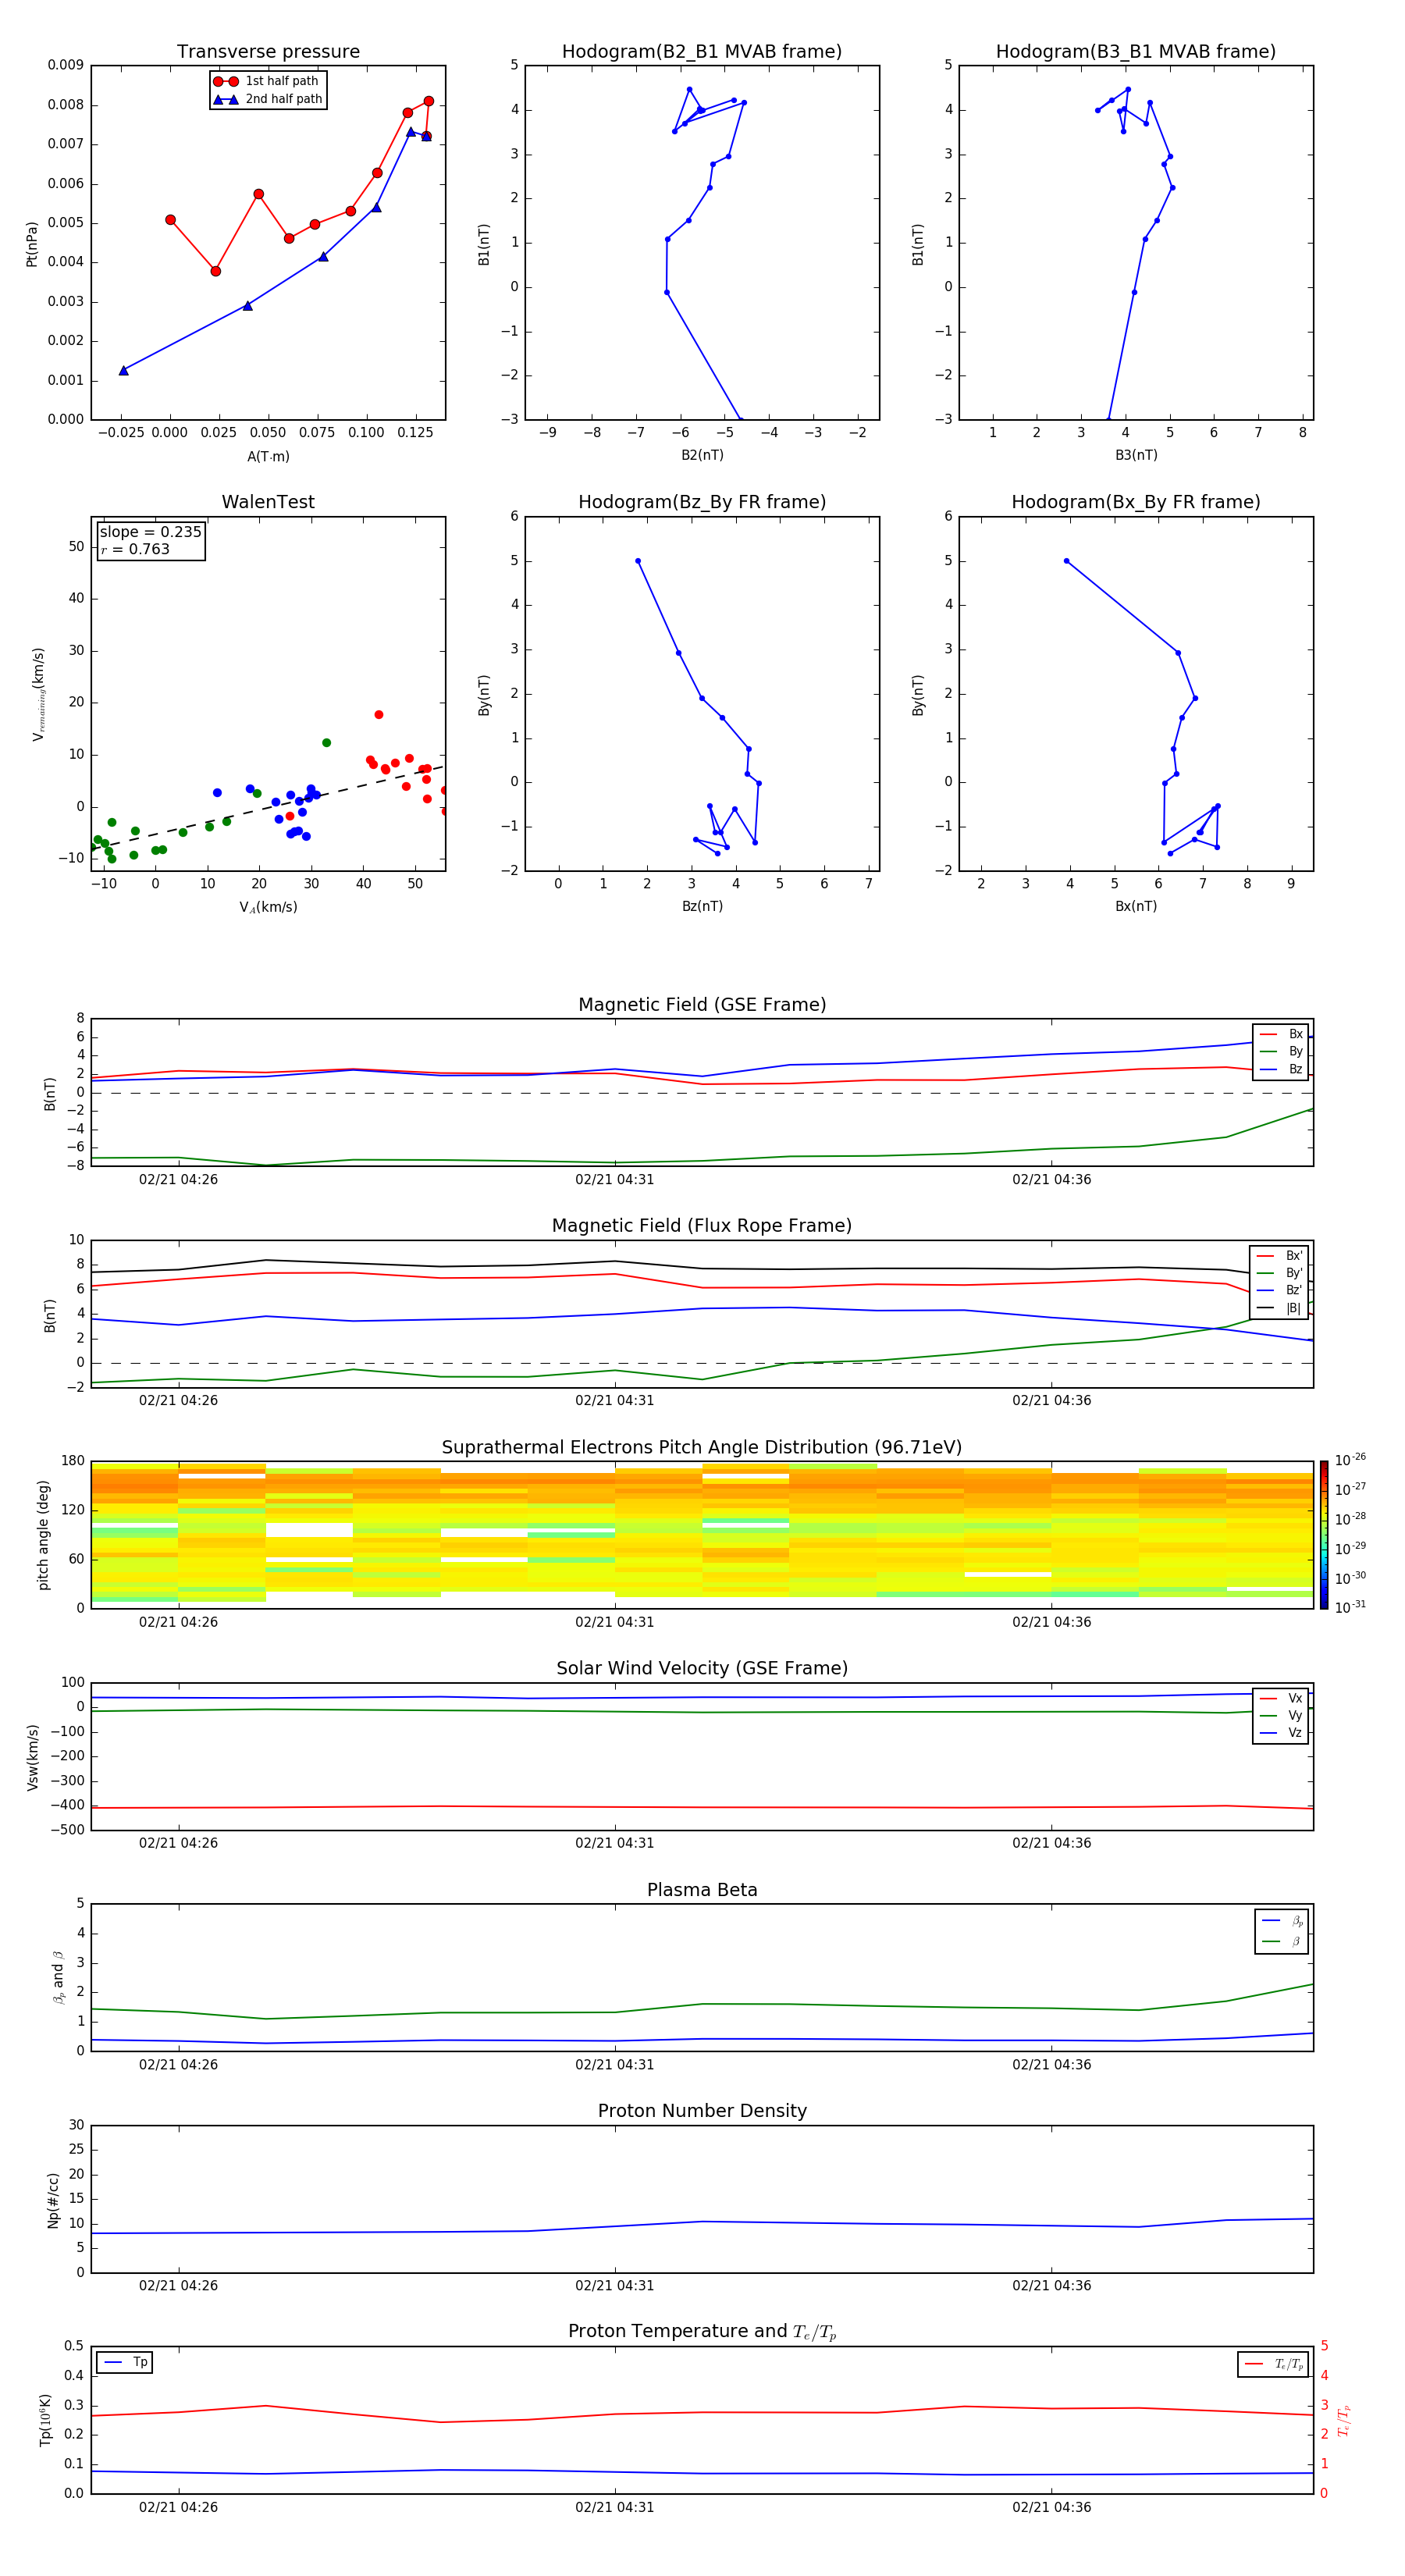This screenshot has height=2576, width=1405.
Task: Select the 'Tp' legend entry
Action: point(125,2362)
